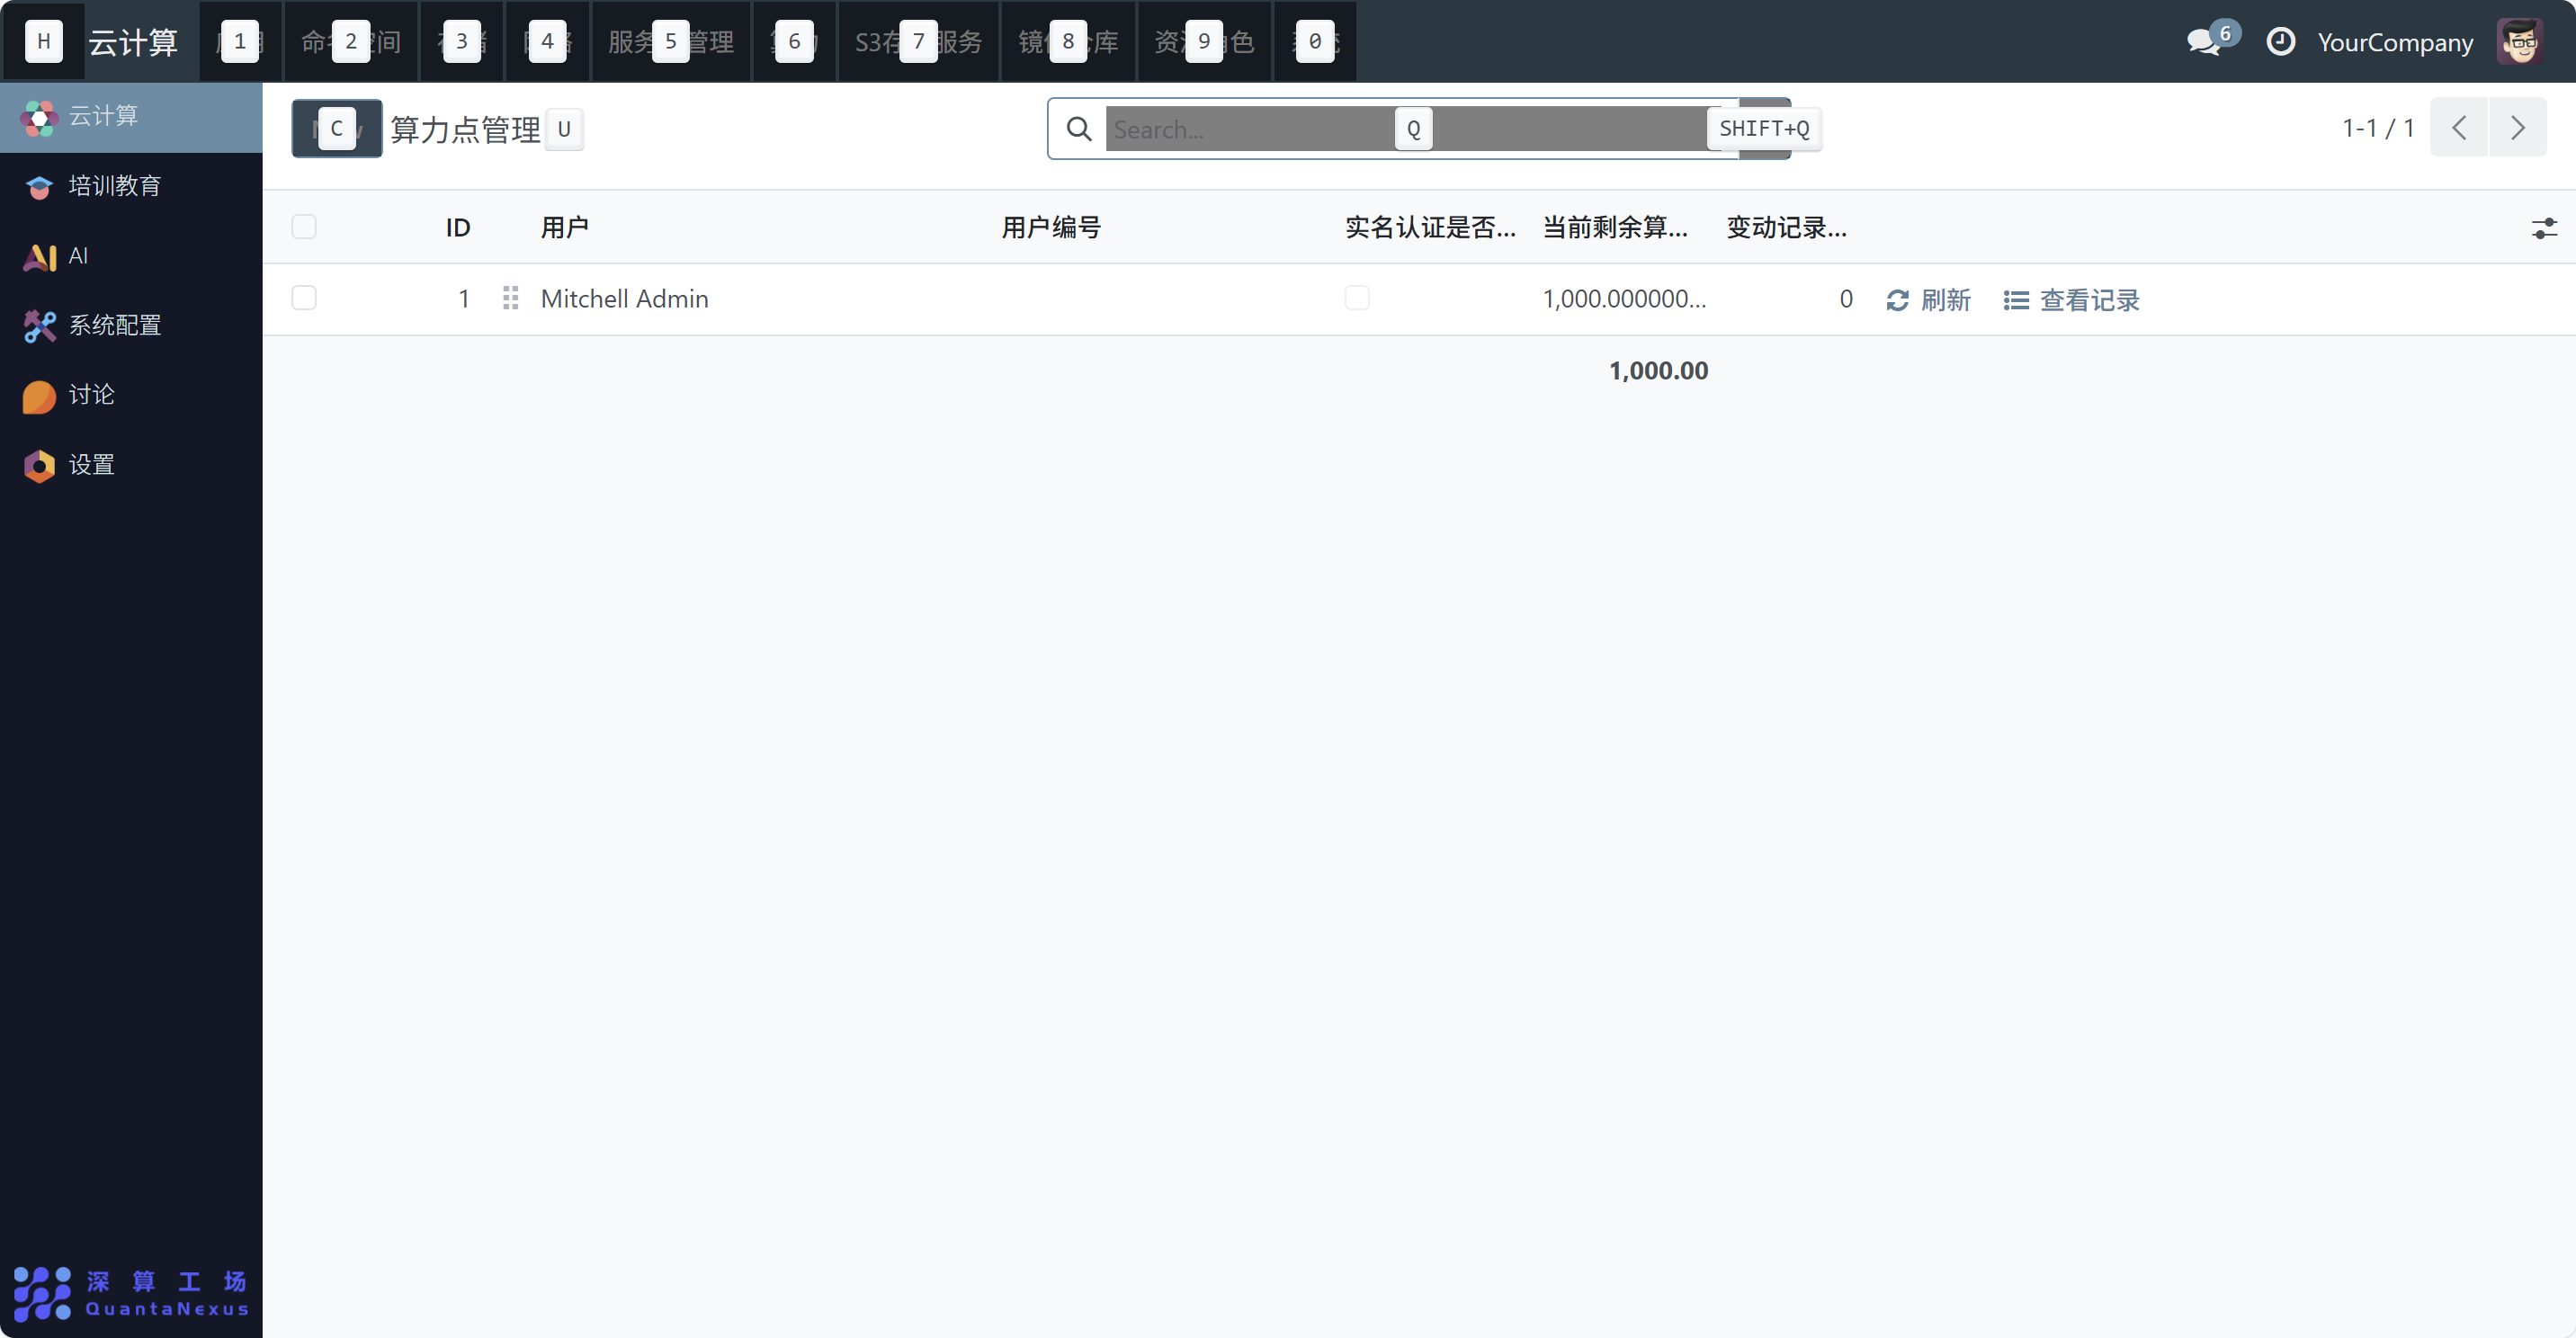
Task: Toggle select-all checkbox in table header
Action: pyautogui.click(x=304, y=227)
